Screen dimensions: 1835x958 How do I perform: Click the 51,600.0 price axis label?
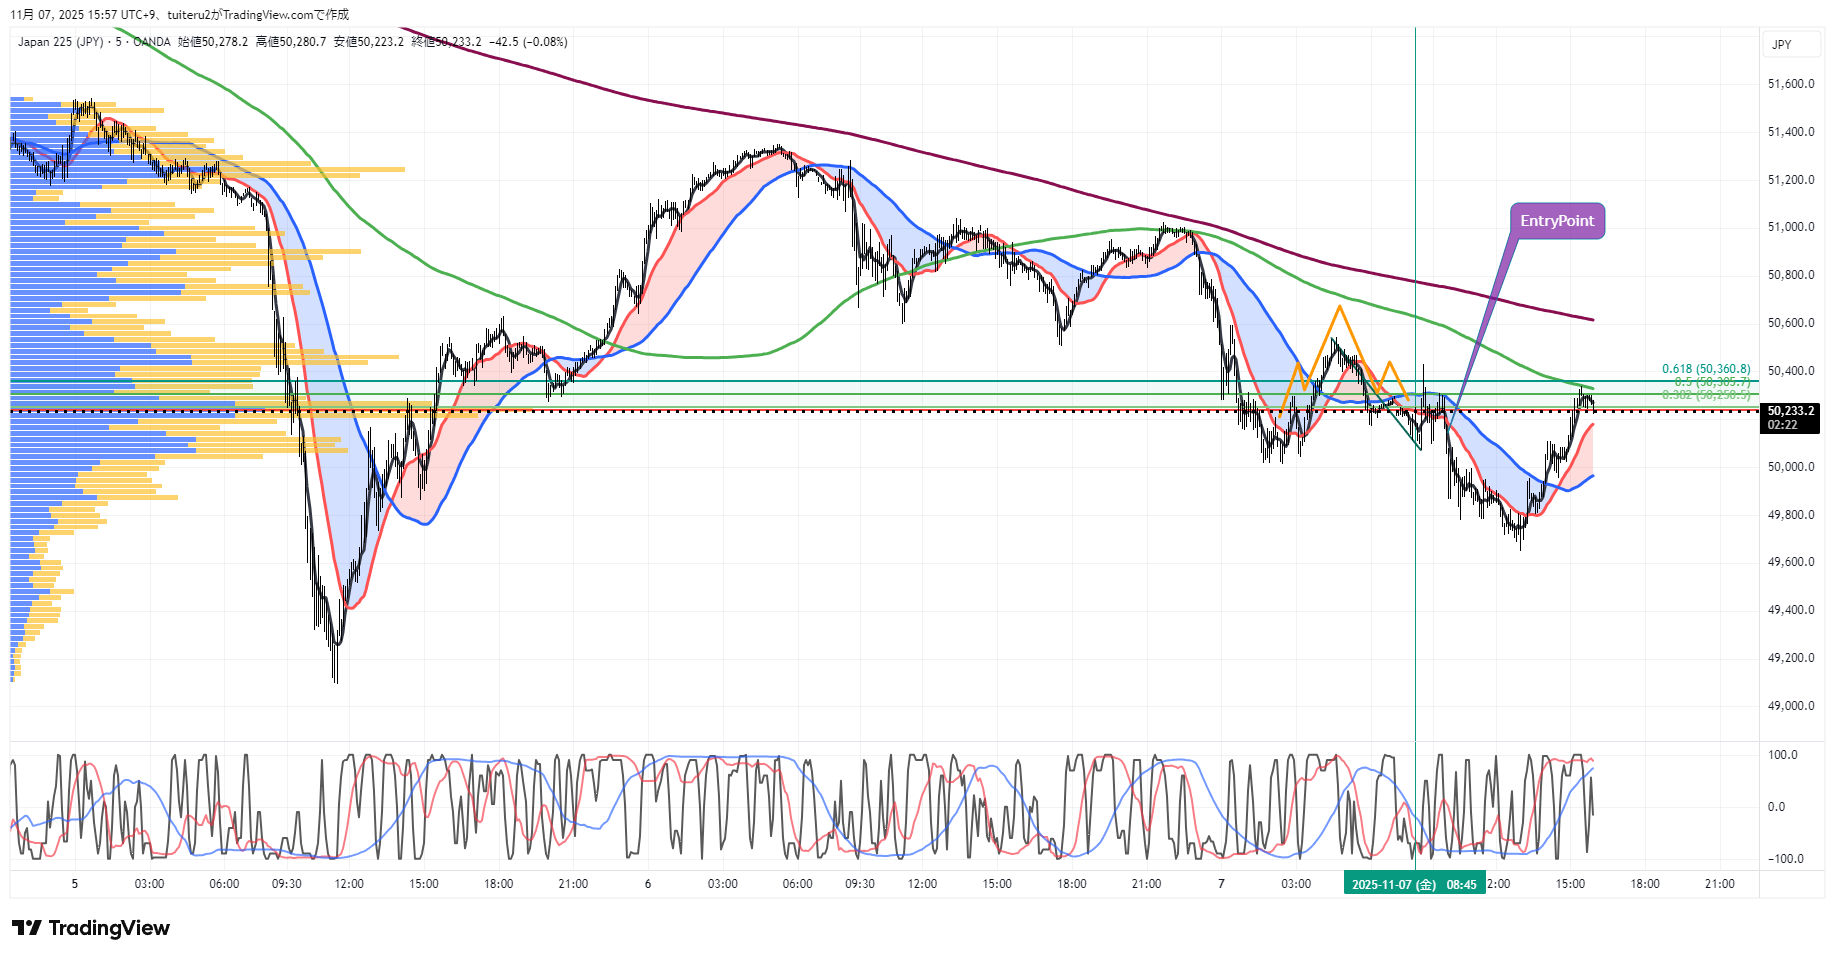pyautogui.click(x=1790, y=84)
